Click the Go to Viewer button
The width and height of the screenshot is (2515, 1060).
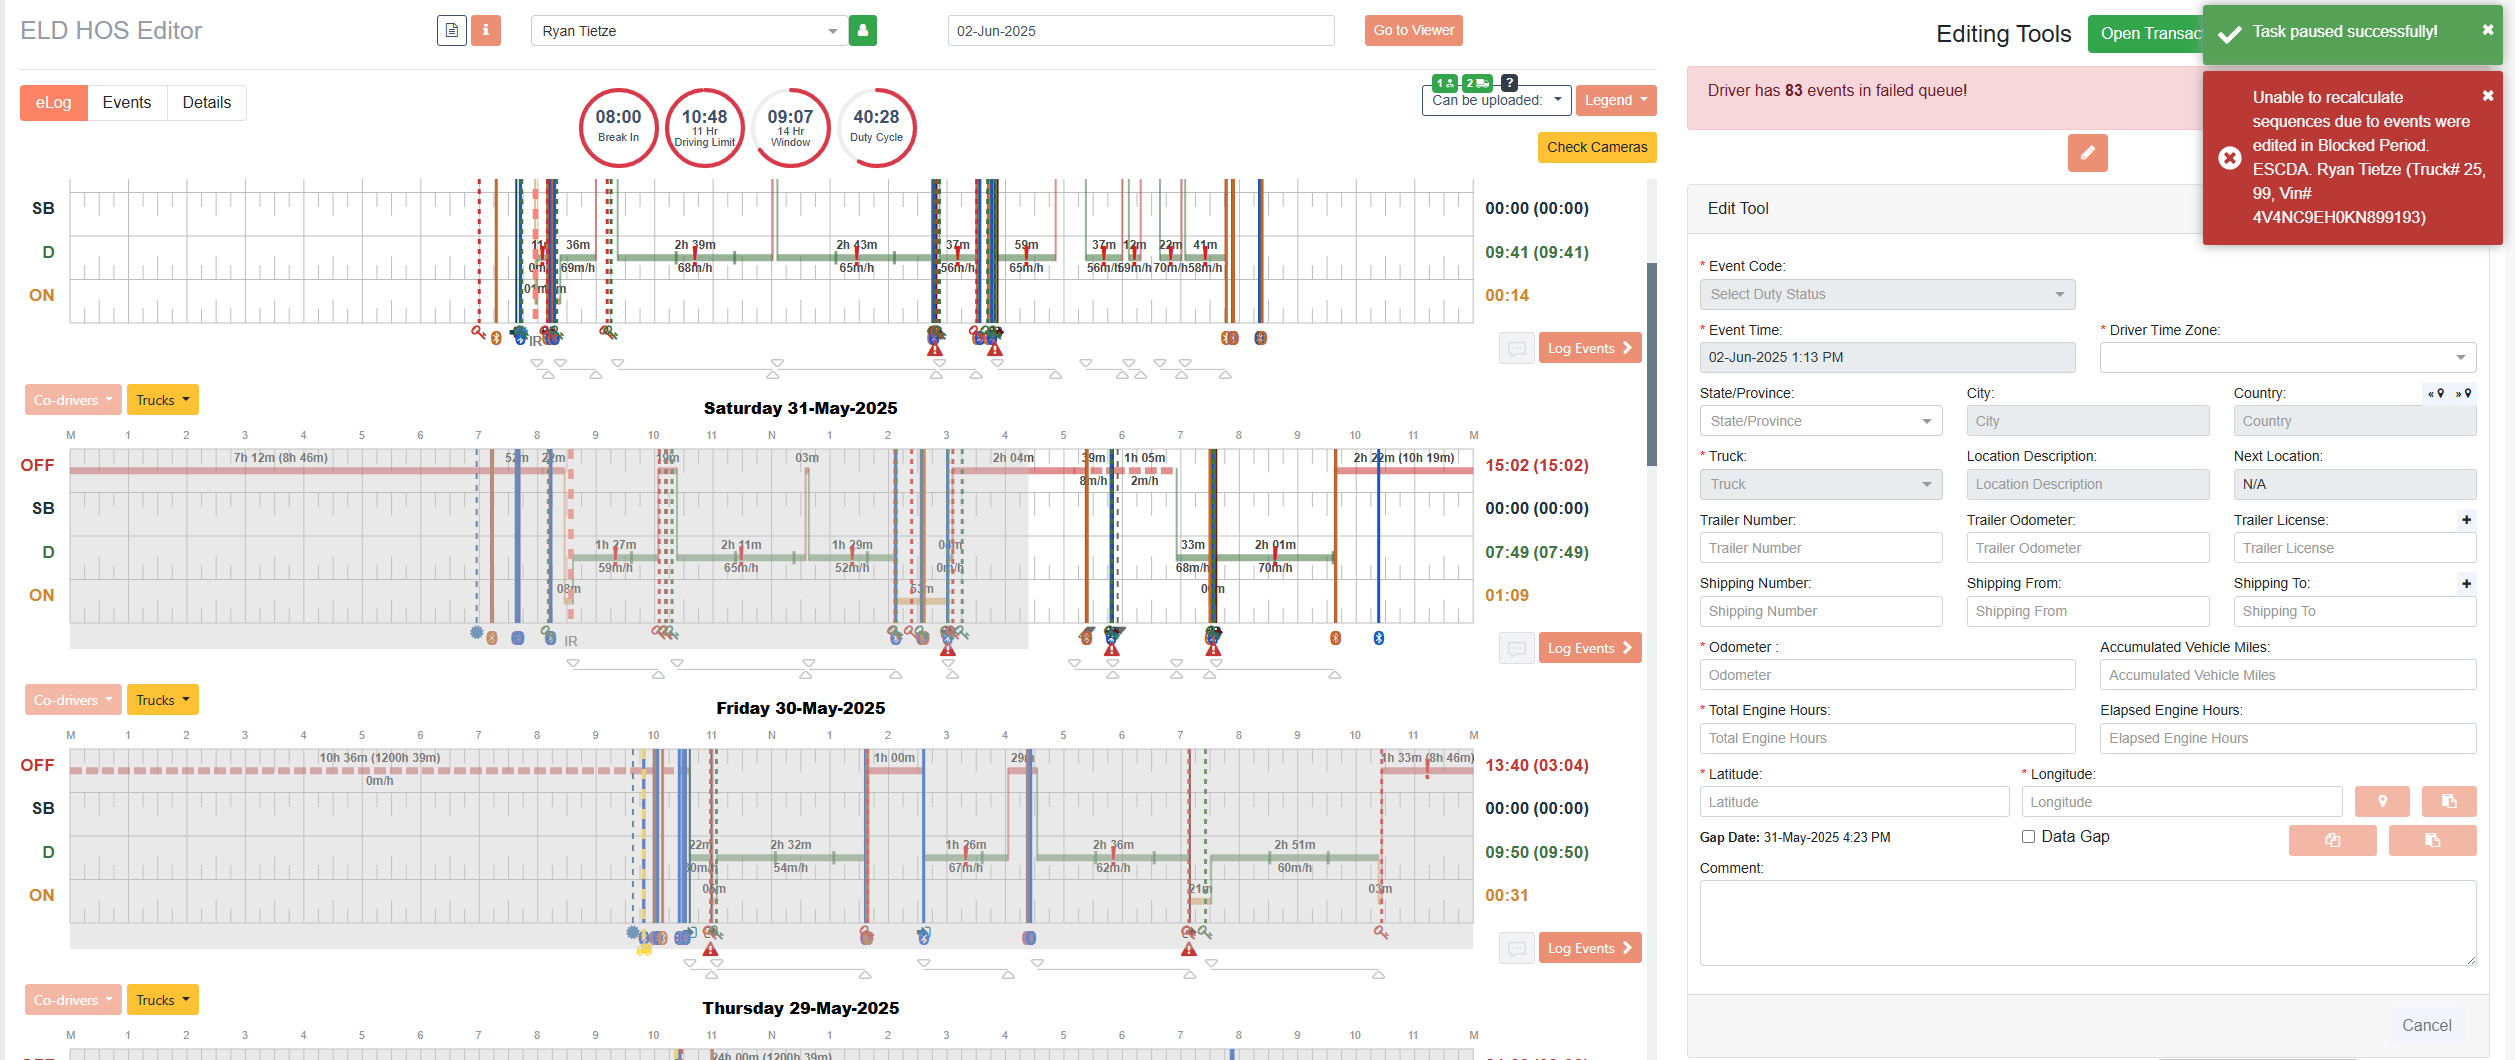[1414, 30]
